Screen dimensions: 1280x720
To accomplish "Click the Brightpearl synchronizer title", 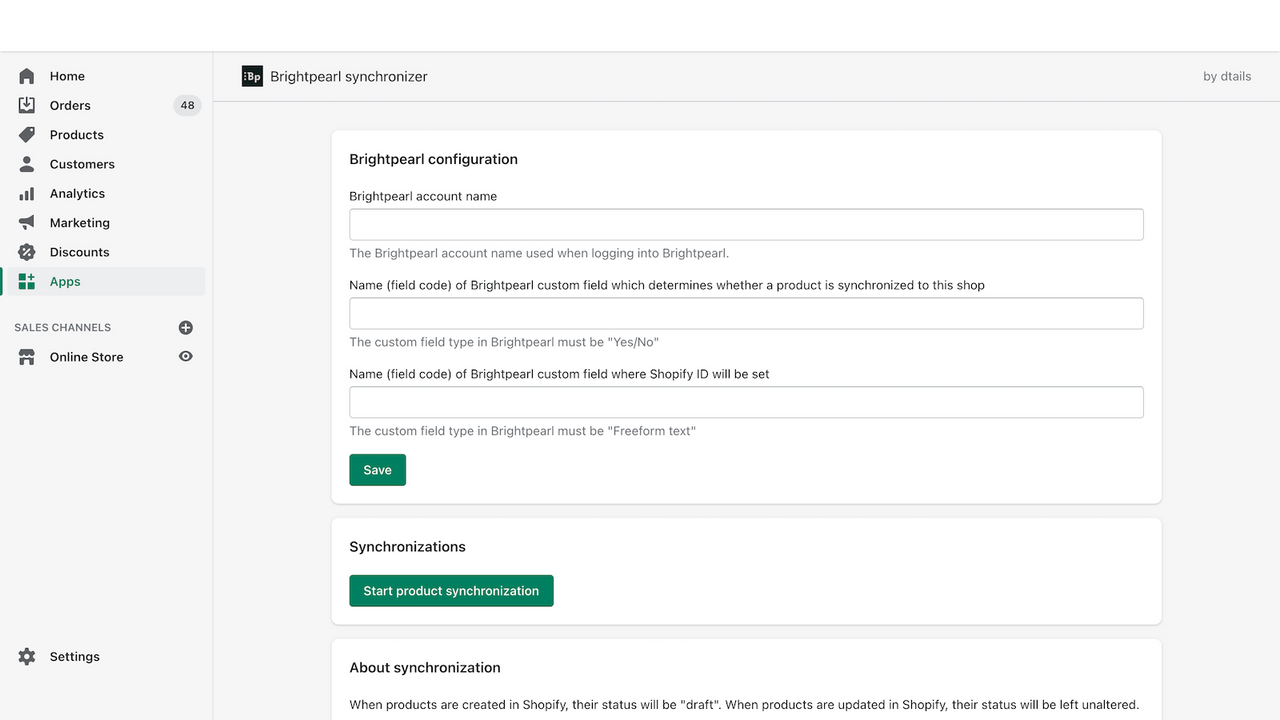I will [x=349, y=76].
